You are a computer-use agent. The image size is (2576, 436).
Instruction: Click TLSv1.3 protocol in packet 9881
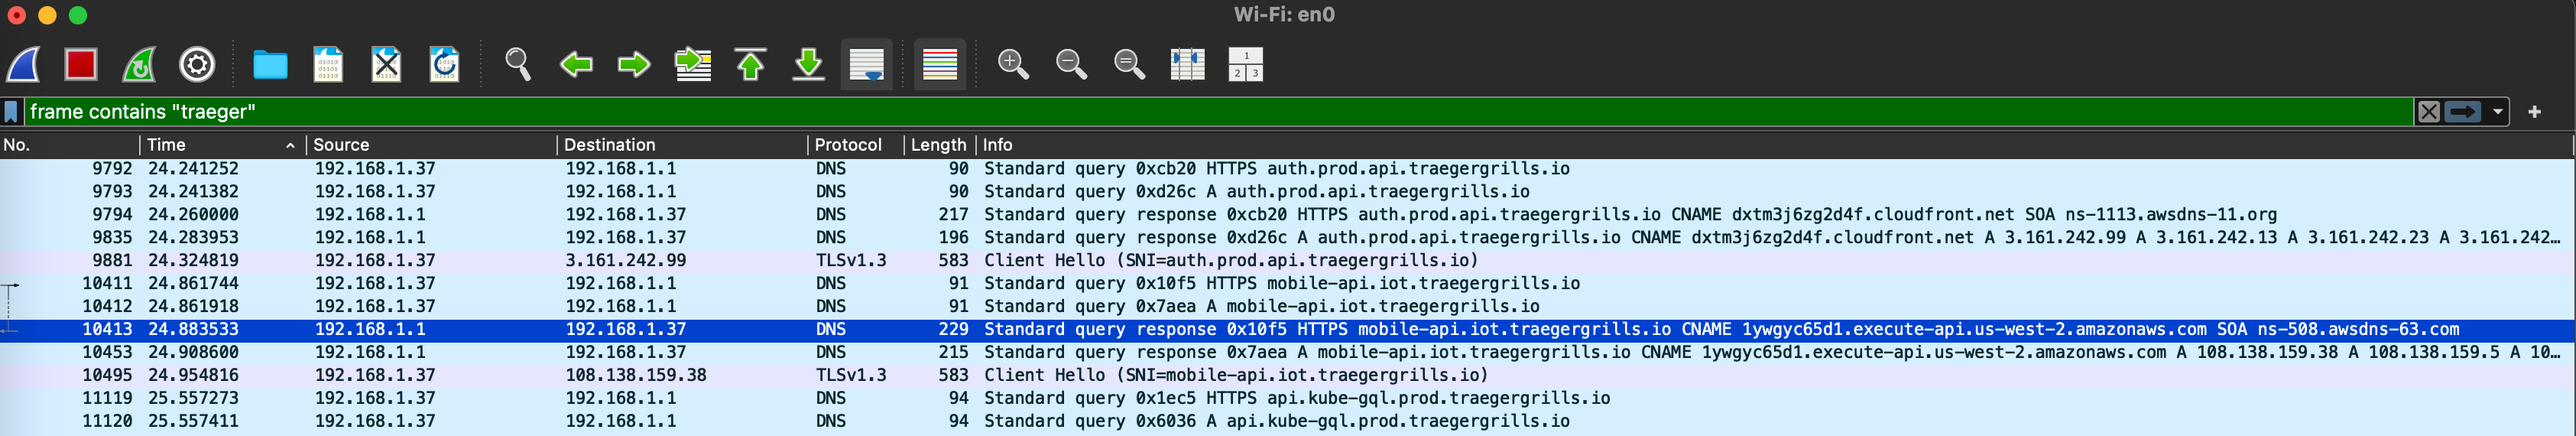(x=851, y=261)
